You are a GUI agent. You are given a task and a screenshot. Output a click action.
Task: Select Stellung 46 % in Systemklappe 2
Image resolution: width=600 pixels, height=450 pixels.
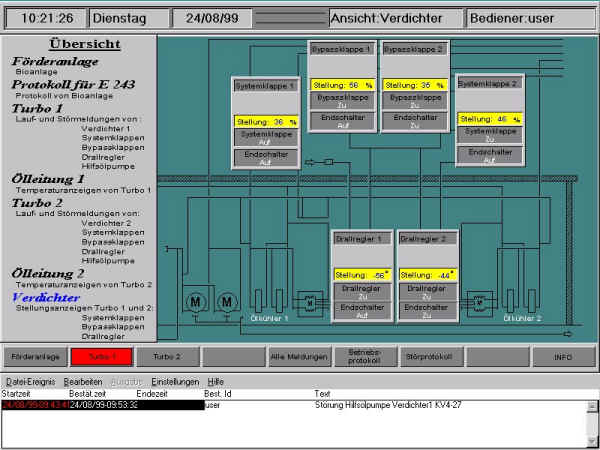point(490,119)
